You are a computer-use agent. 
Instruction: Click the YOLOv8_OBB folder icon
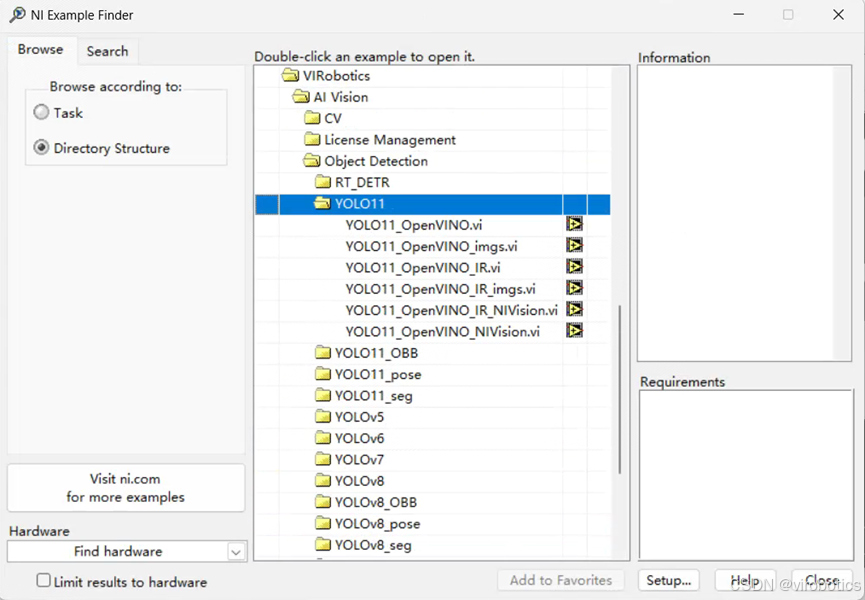tap(323, 502)
